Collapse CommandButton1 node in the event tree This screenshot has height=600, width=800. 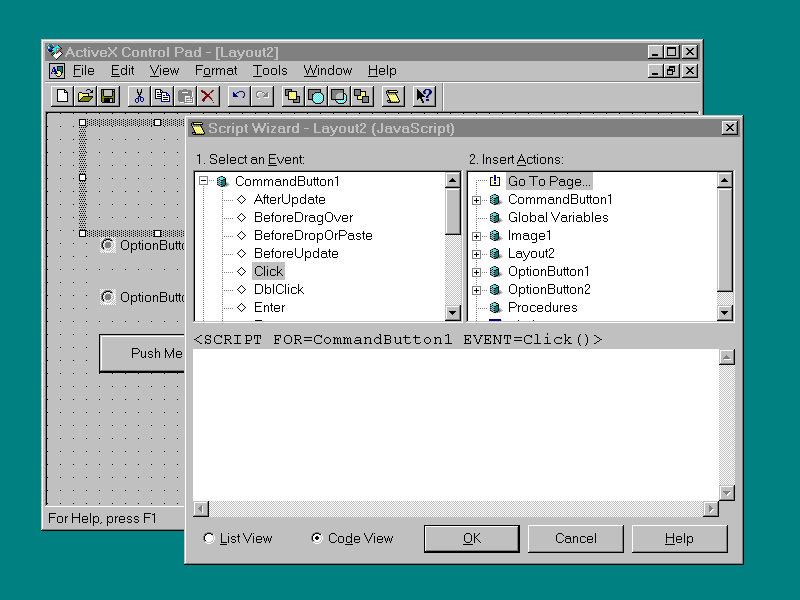203,182
